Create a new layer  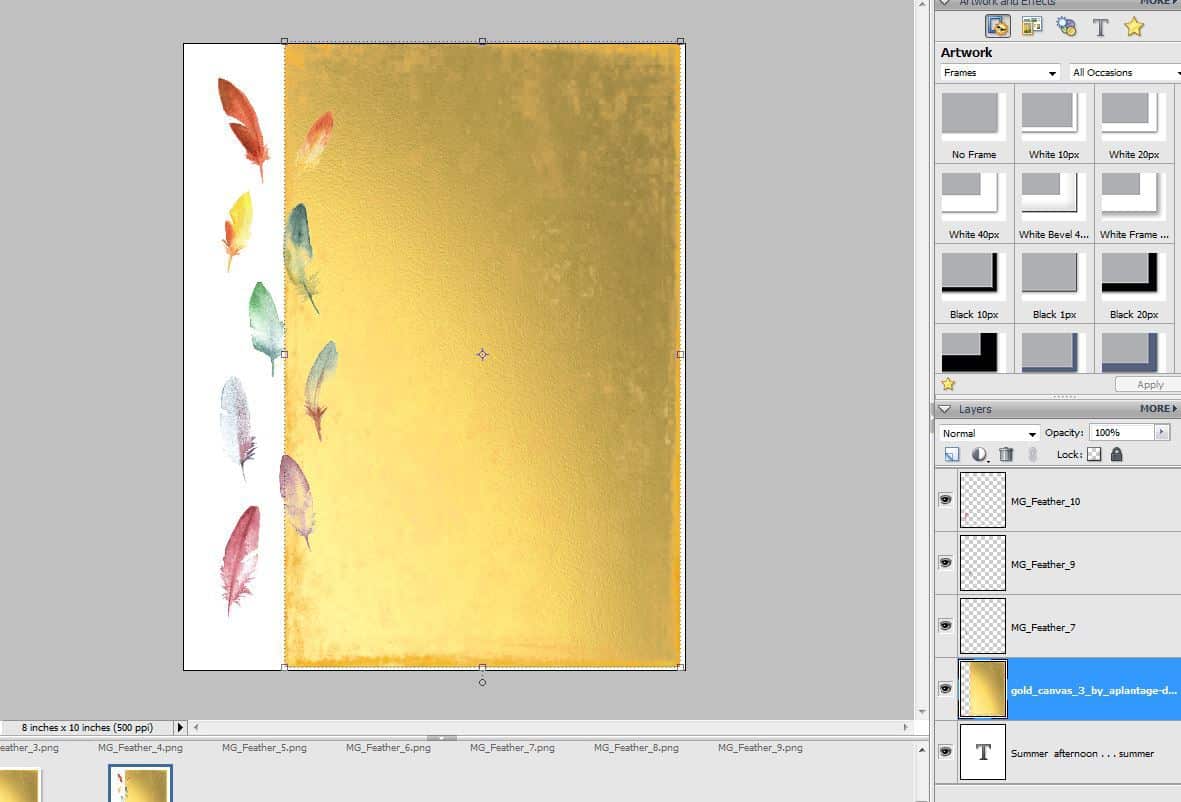click(951, 454)
